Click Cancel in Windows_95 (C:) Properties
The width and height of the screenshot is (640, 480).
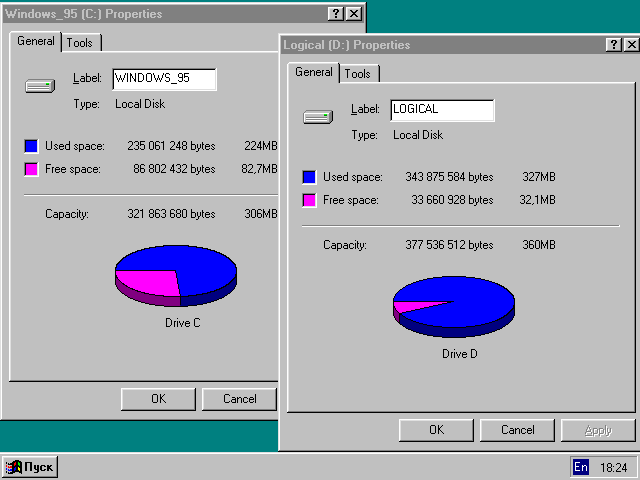pyautogui.click(x=240, y=399)
